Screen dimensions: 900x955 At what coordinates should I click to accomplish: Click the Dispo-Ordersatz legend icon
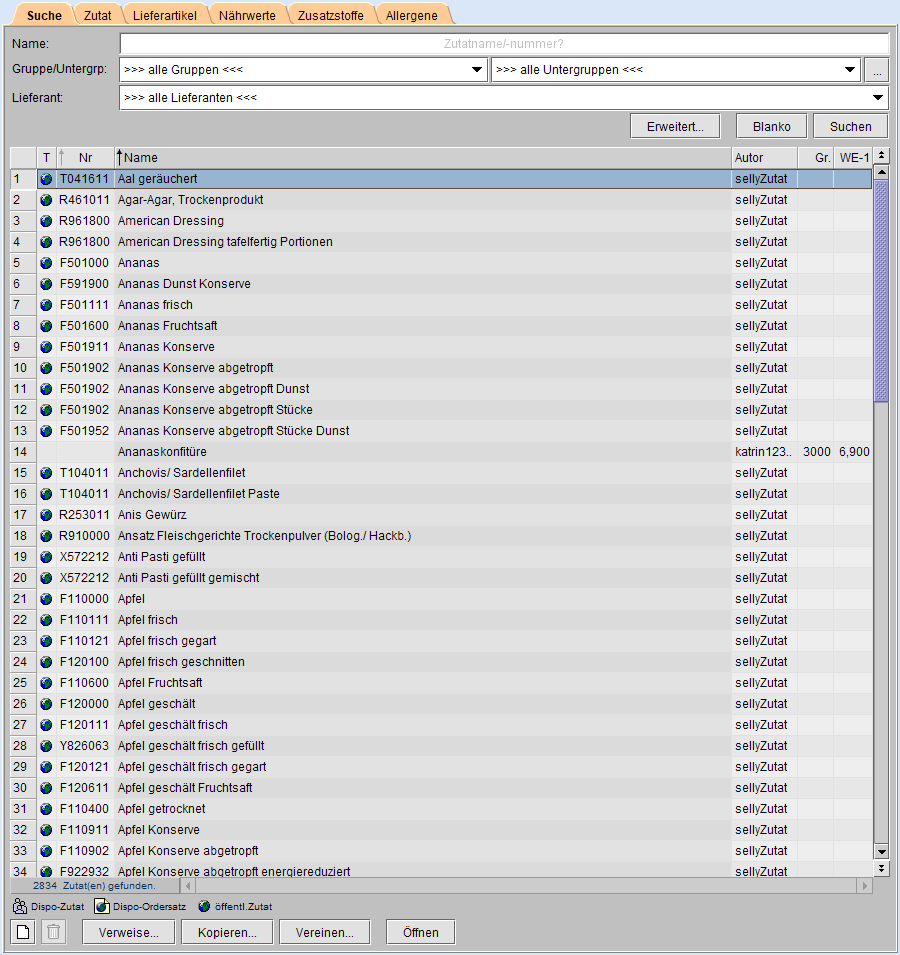tap(101, 907)
